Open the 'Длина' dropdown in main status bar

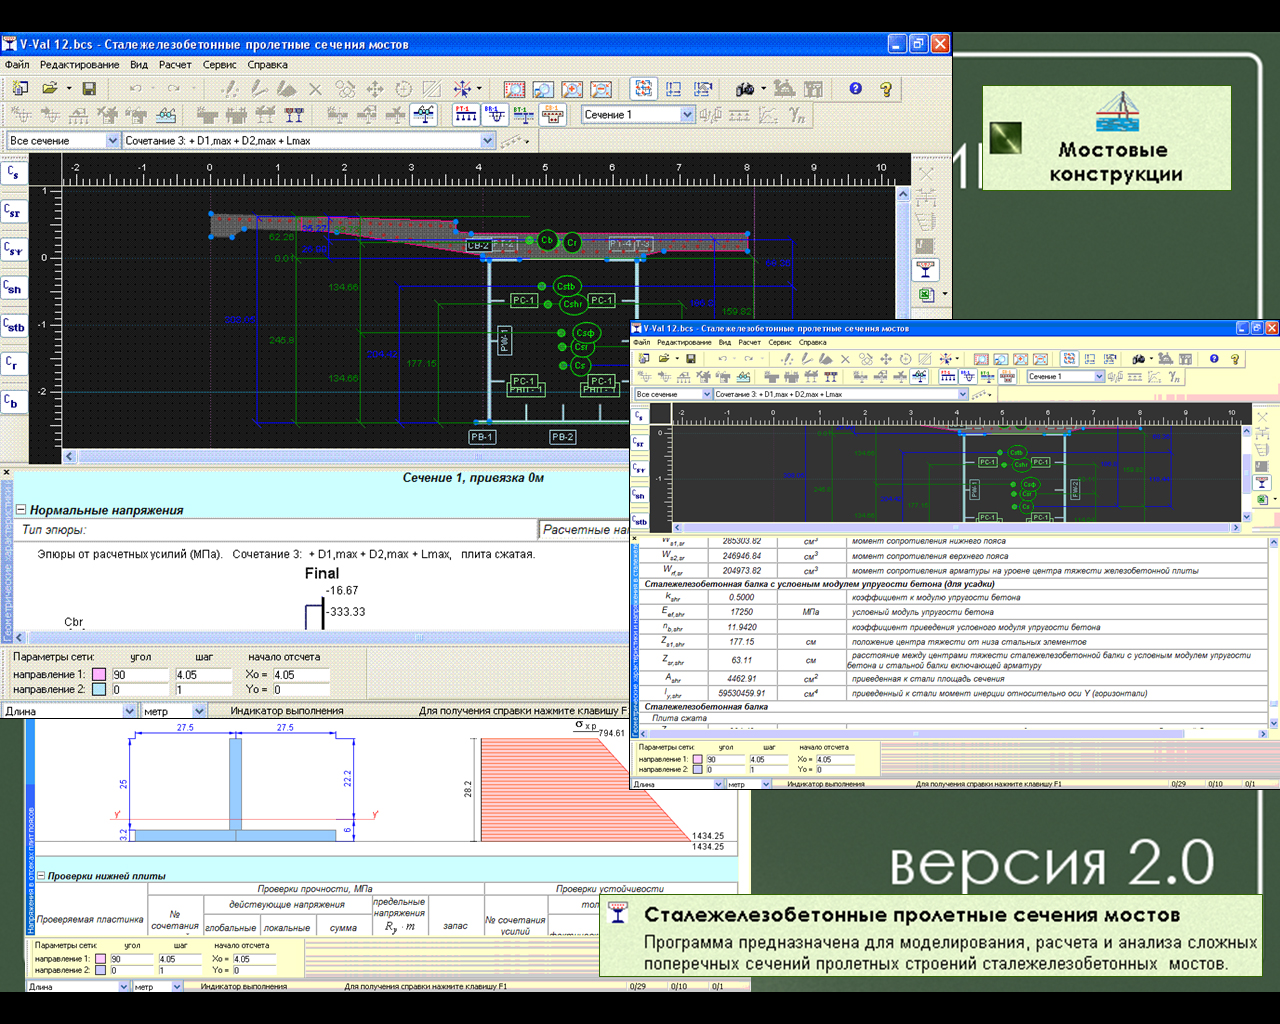(129, 711)
